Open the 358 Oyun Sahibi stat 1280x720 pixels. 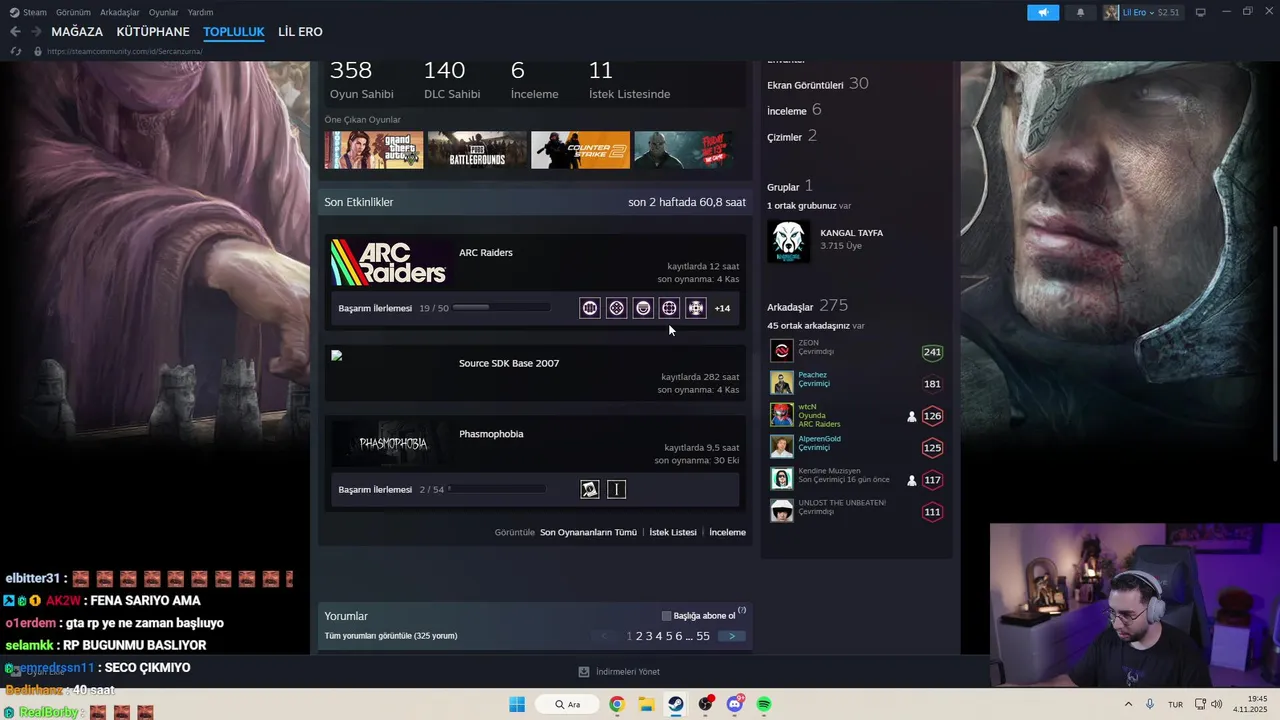pos(361,80)
